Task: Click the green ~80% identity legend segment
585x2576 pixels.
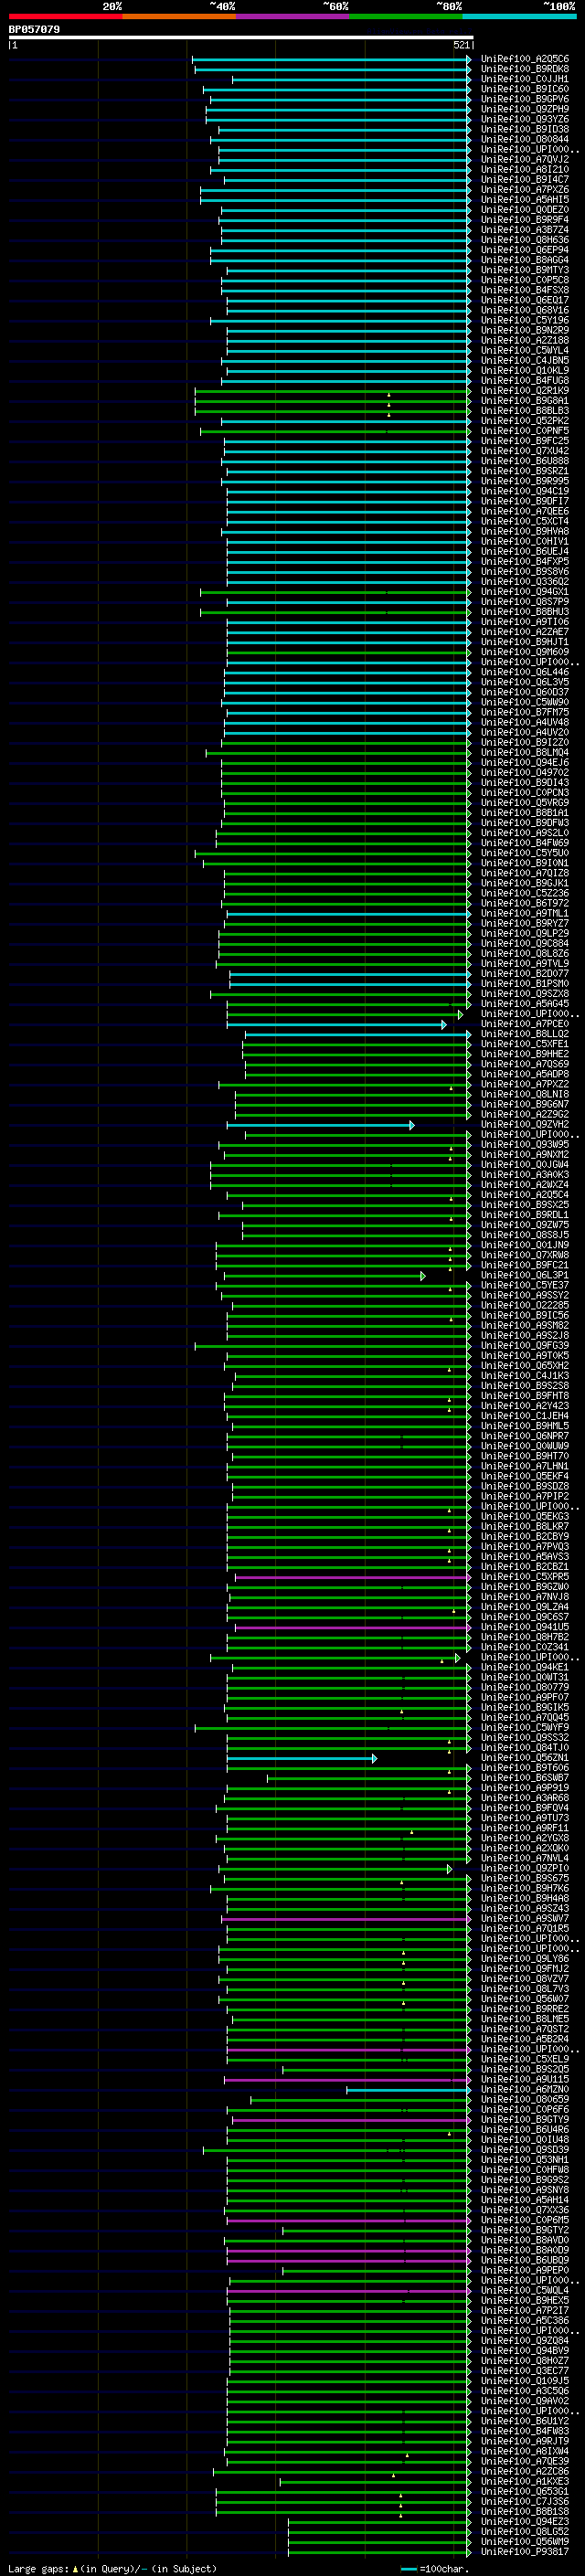Action: pyautogui.click(x=406, y=16)
